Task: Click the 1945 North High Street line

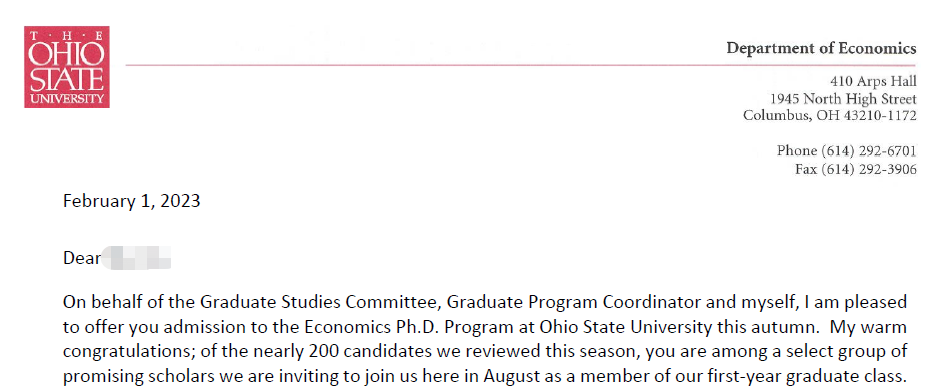Action: [843, 99]
